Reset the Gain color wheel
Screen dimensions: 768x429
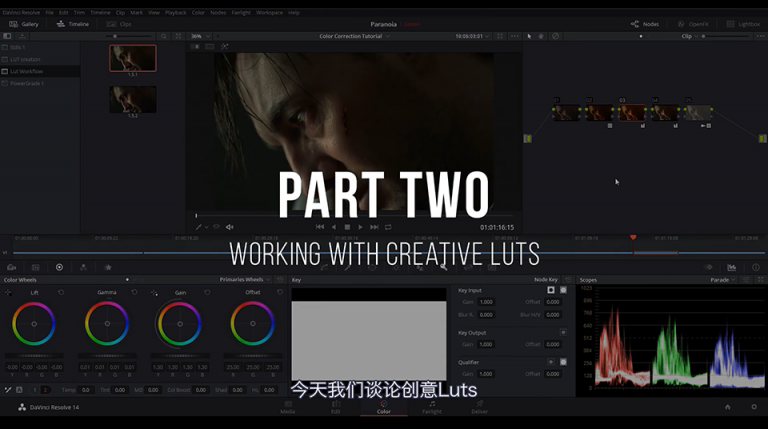pyautogui.click(x=207, y=292)
